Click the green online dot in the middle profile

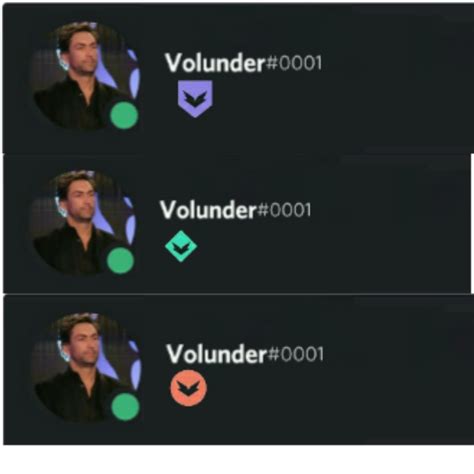pos(120,261)
